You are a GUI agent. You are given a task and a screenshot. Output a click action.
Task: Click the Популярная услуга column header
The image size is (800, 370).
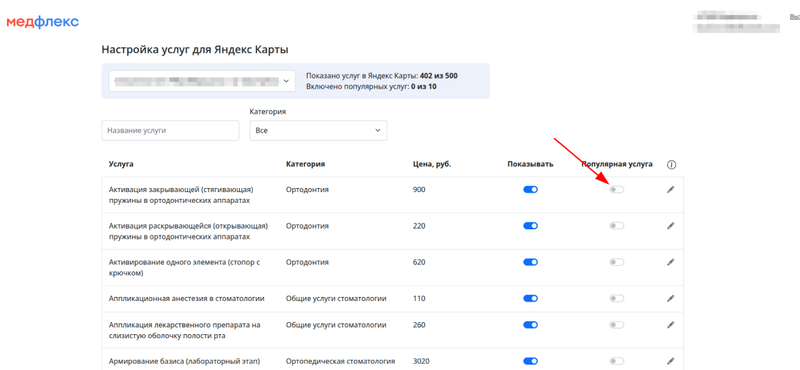point(617,164)
